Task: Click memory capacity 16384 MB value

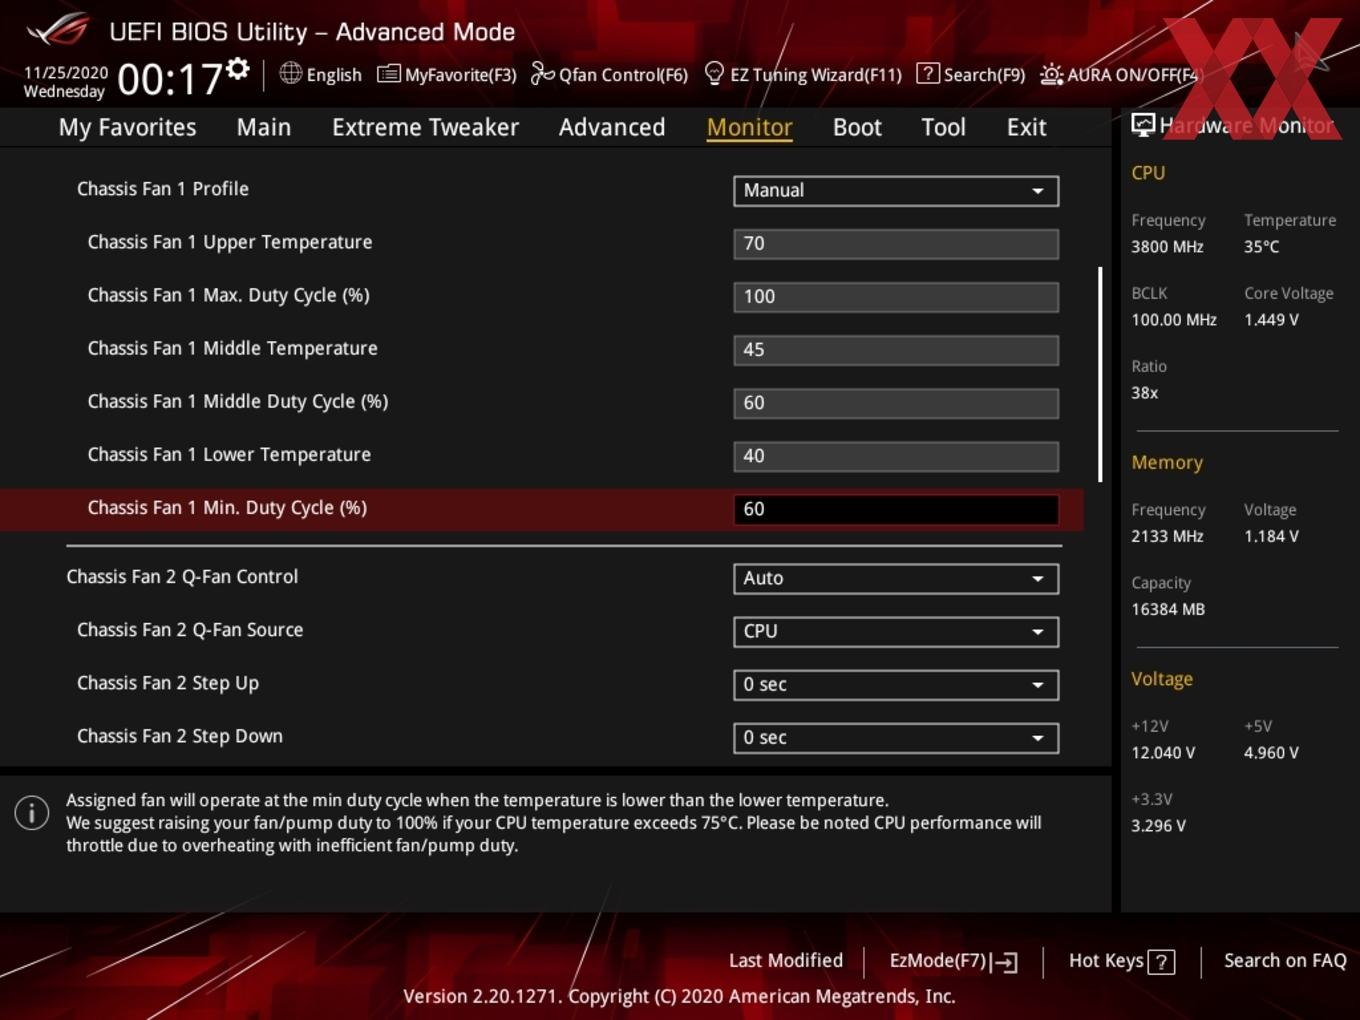Action: pos(1168,609)
